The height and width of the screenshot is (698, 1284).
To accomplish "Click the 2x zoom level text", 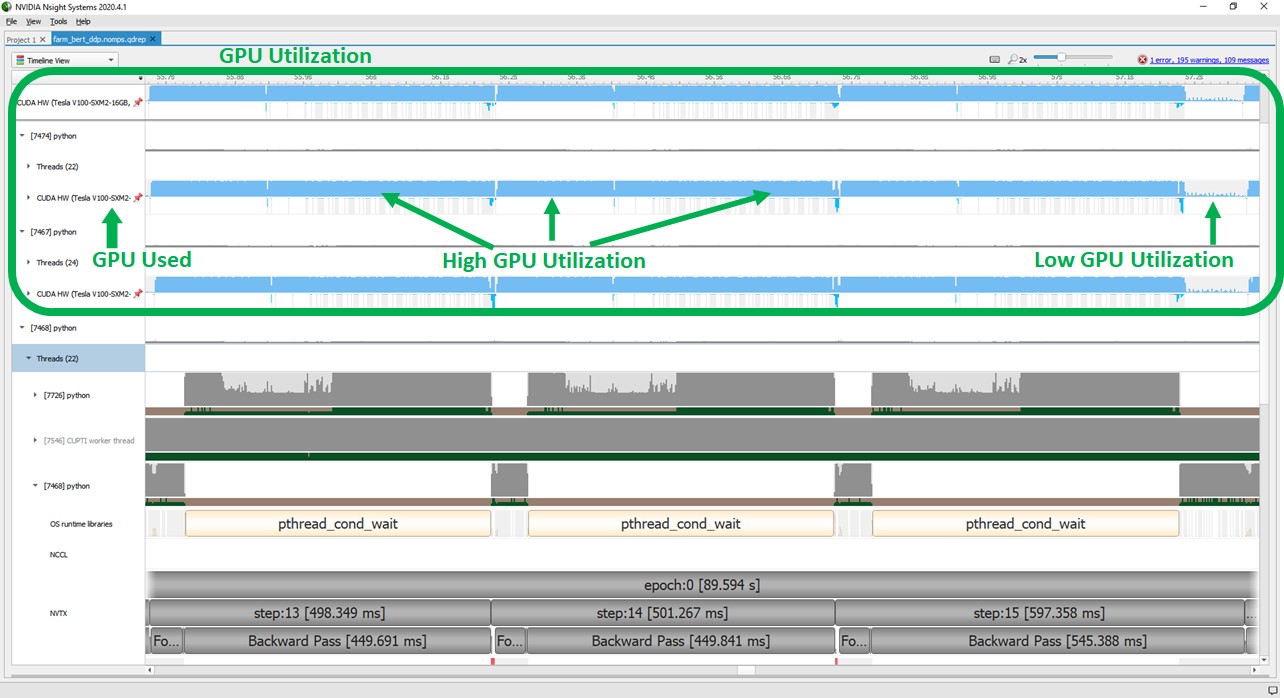I will (1024, 60).
